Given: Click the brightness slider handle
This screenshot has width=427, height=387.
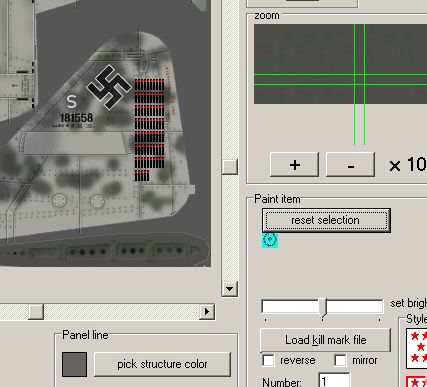Looking at the screenshot, I should coord(323,307).
